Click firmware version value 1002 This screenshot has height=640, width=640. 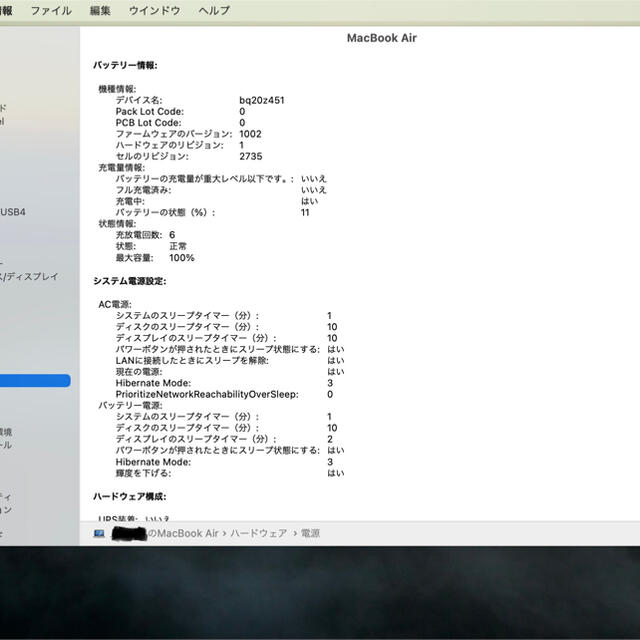(250, 134)
